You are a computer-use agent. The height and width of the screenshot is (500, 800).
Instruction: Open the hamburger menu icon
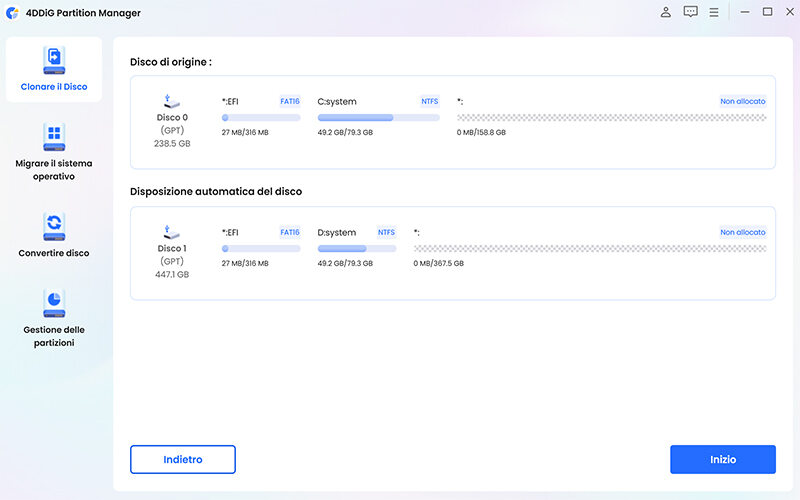pos(714,12)
